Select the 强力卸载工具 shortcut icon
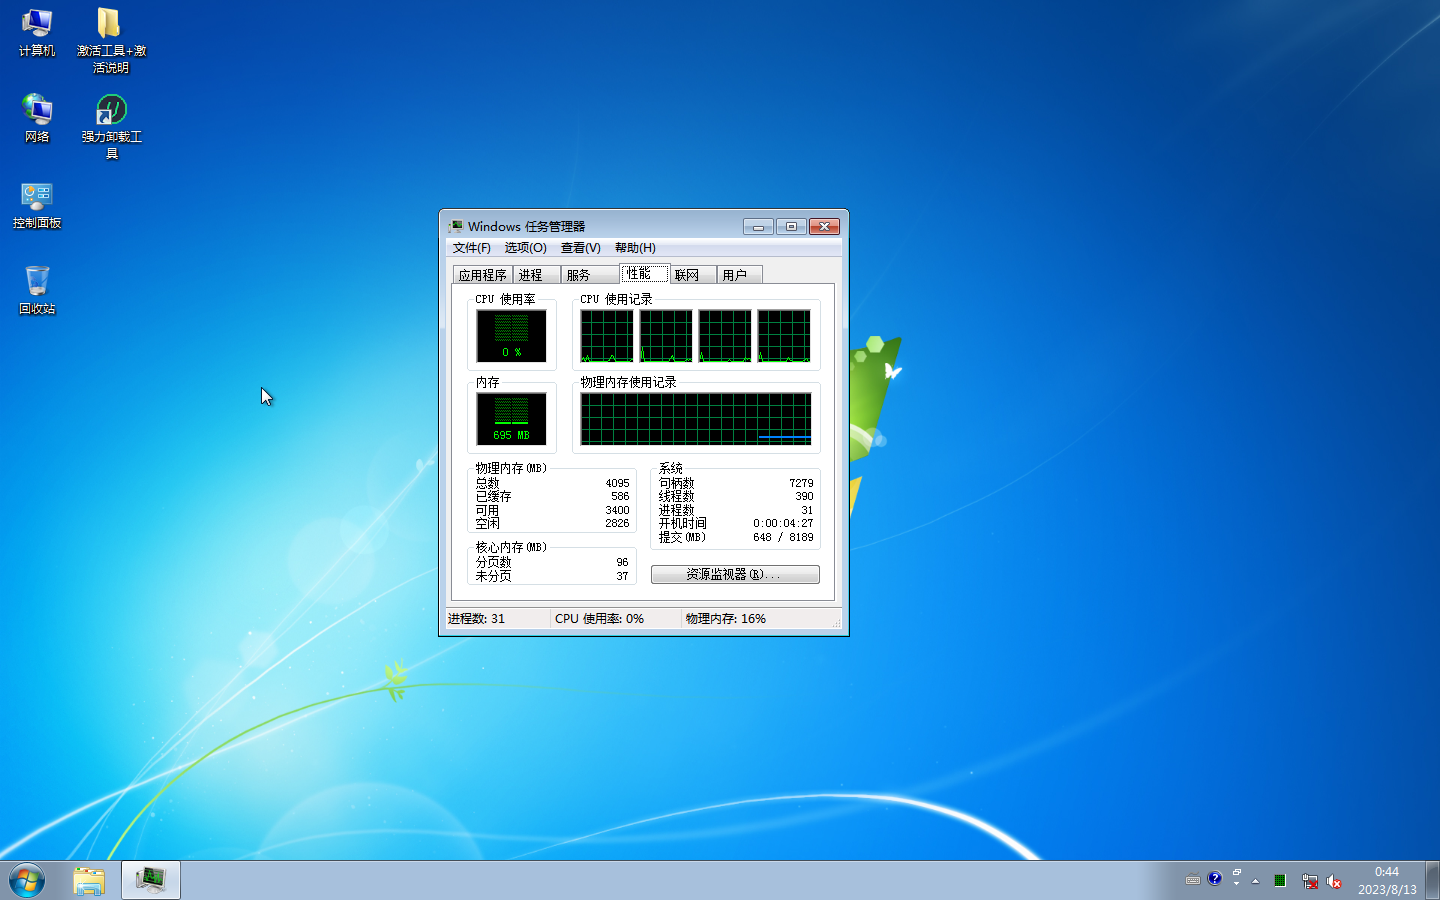Image resolution: width=1440 pixels, height=900 pixels. (x=111, y=126)
